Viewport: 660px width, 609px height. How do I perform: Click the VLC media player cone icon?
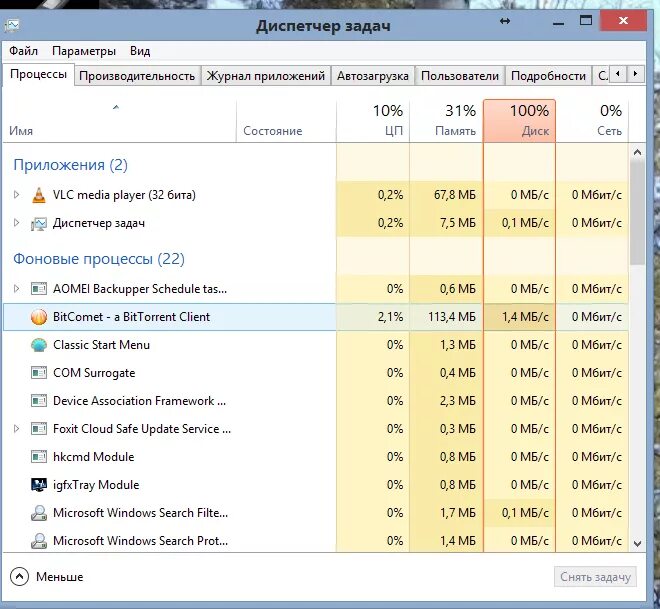(39, 195)
